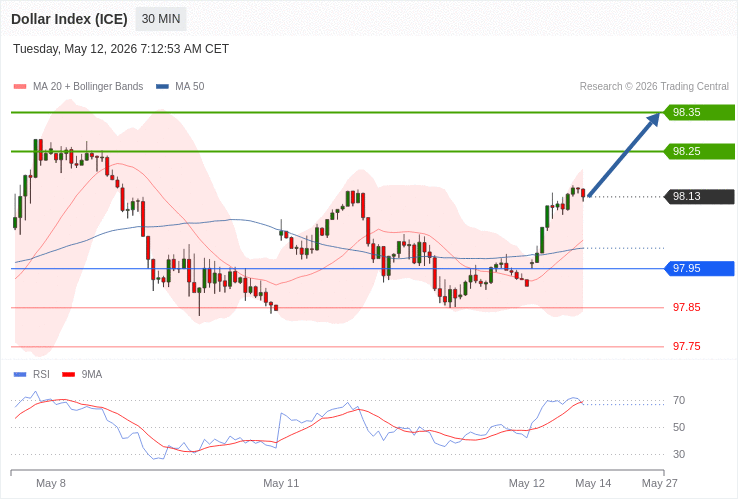Click the 98.13 current price tag

pyautogui.click(x=699, y=196)
